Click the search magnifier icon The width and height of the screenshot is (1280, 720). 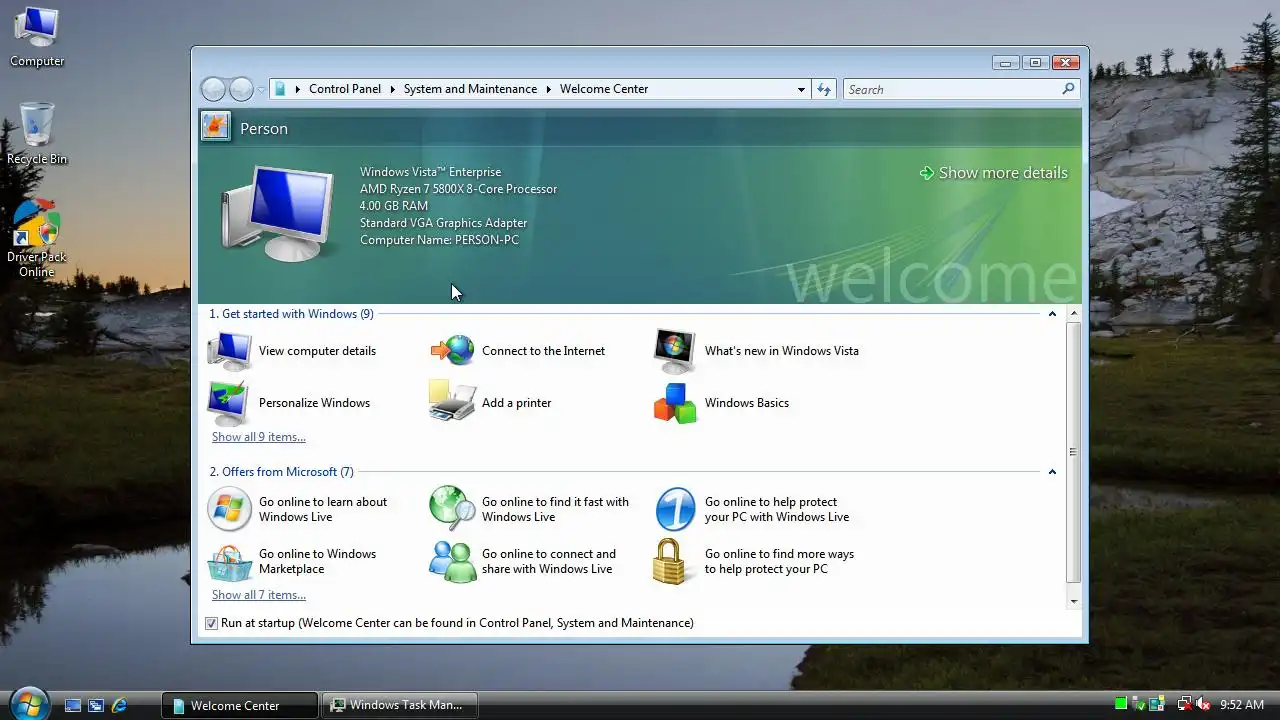click(x=1068, y=89)
